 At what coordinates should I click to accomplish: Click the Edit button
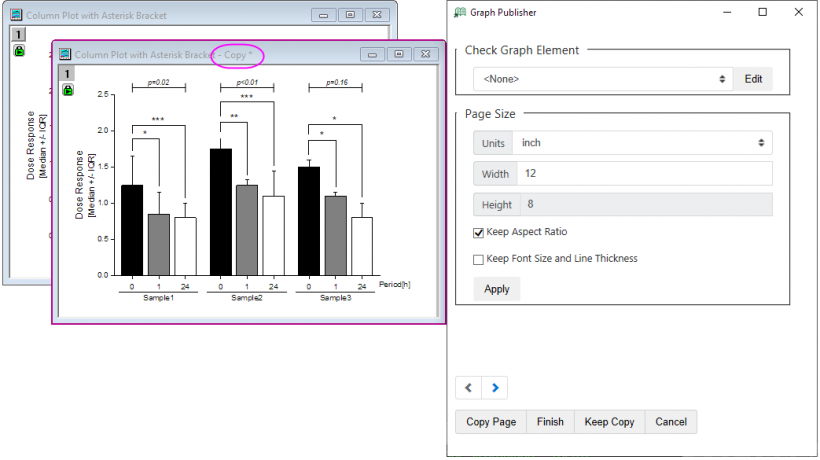tap(753, 79)
